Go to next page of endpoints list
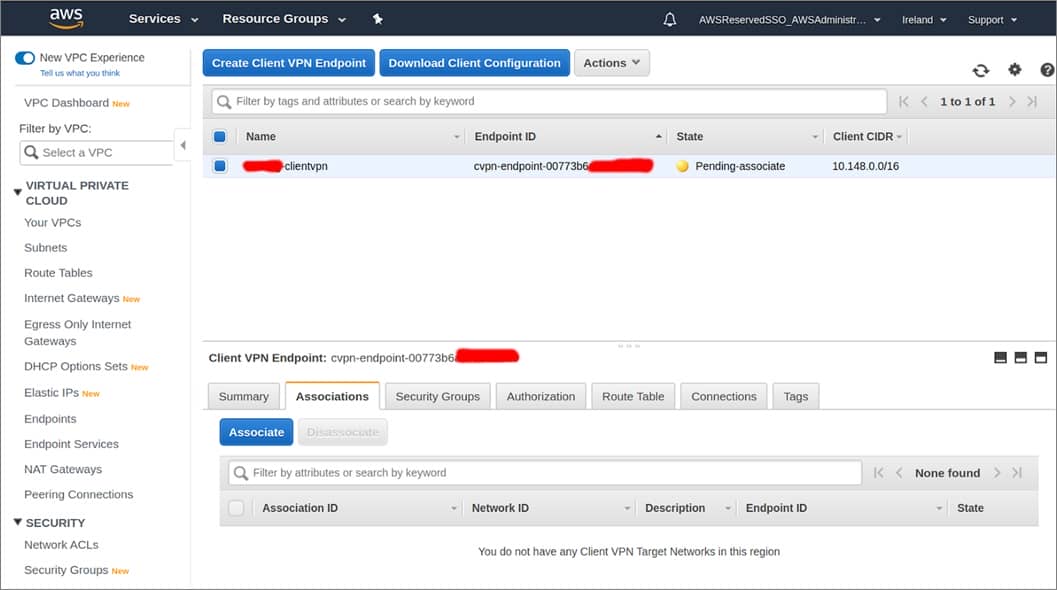Image resolution: width=1057 pixels, height=590 pixels. pyautogui.click(x=1012, y=101)
